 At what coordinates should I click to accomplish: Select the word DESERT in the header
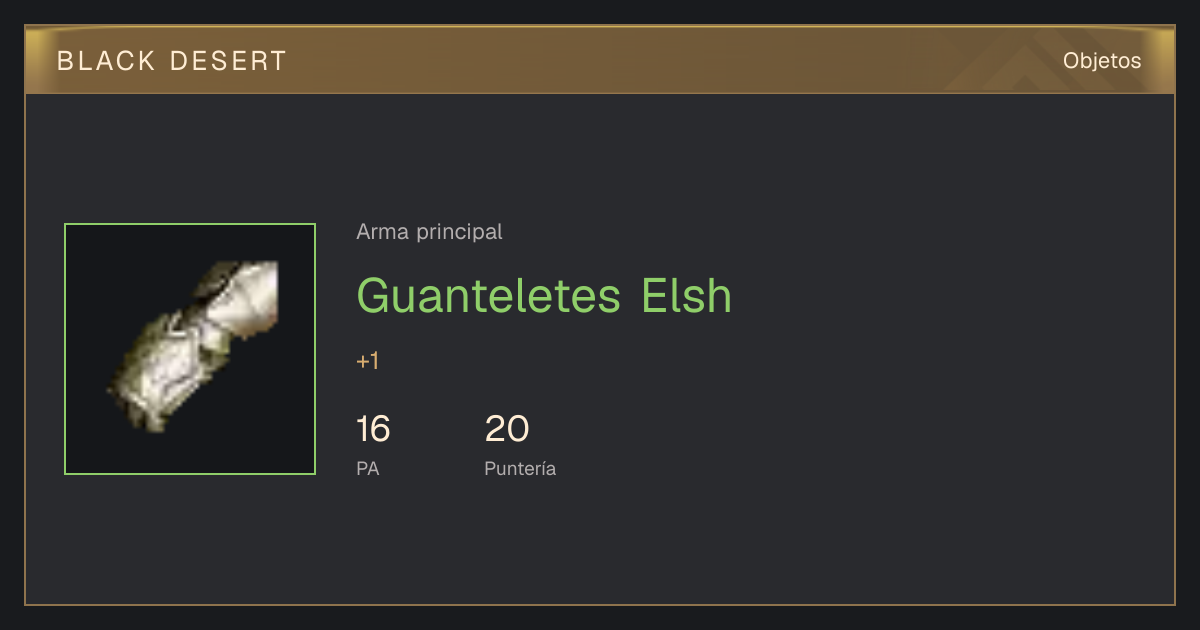(x=228, y=61)
